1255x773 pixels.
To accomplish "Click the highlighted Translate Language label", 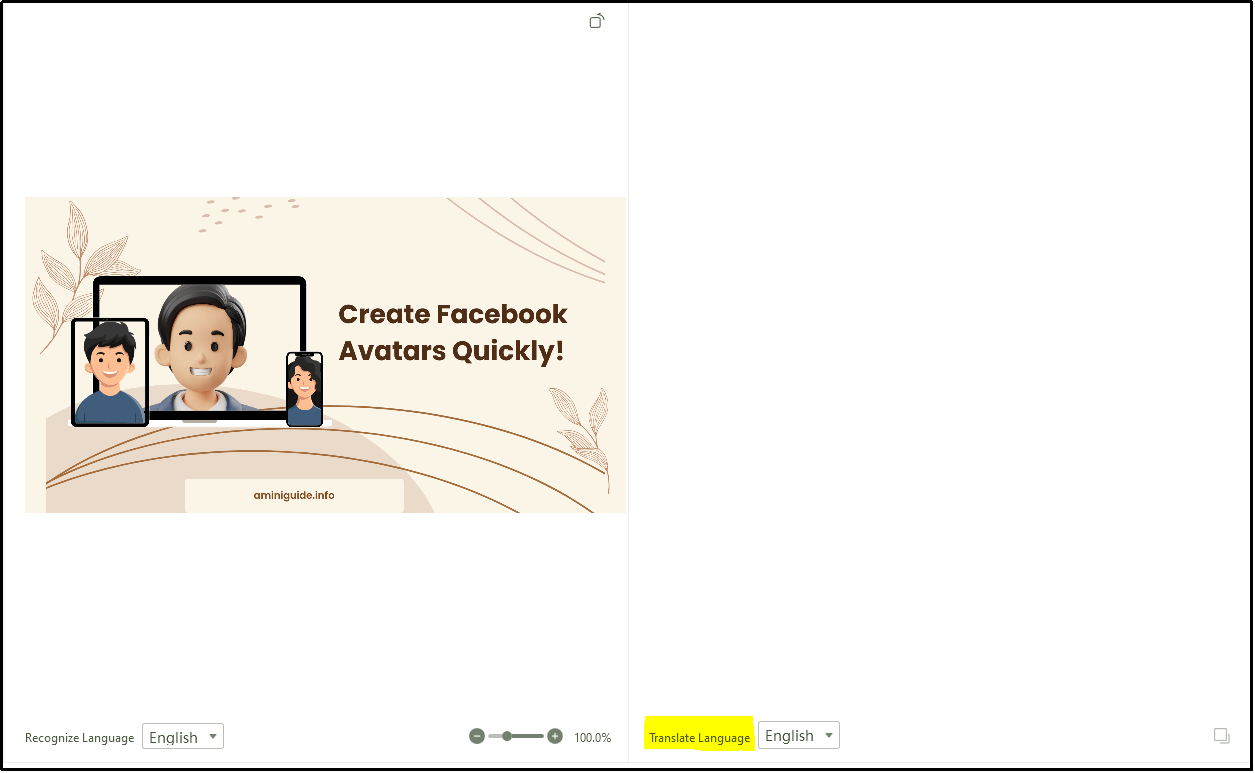I will 698,735.
